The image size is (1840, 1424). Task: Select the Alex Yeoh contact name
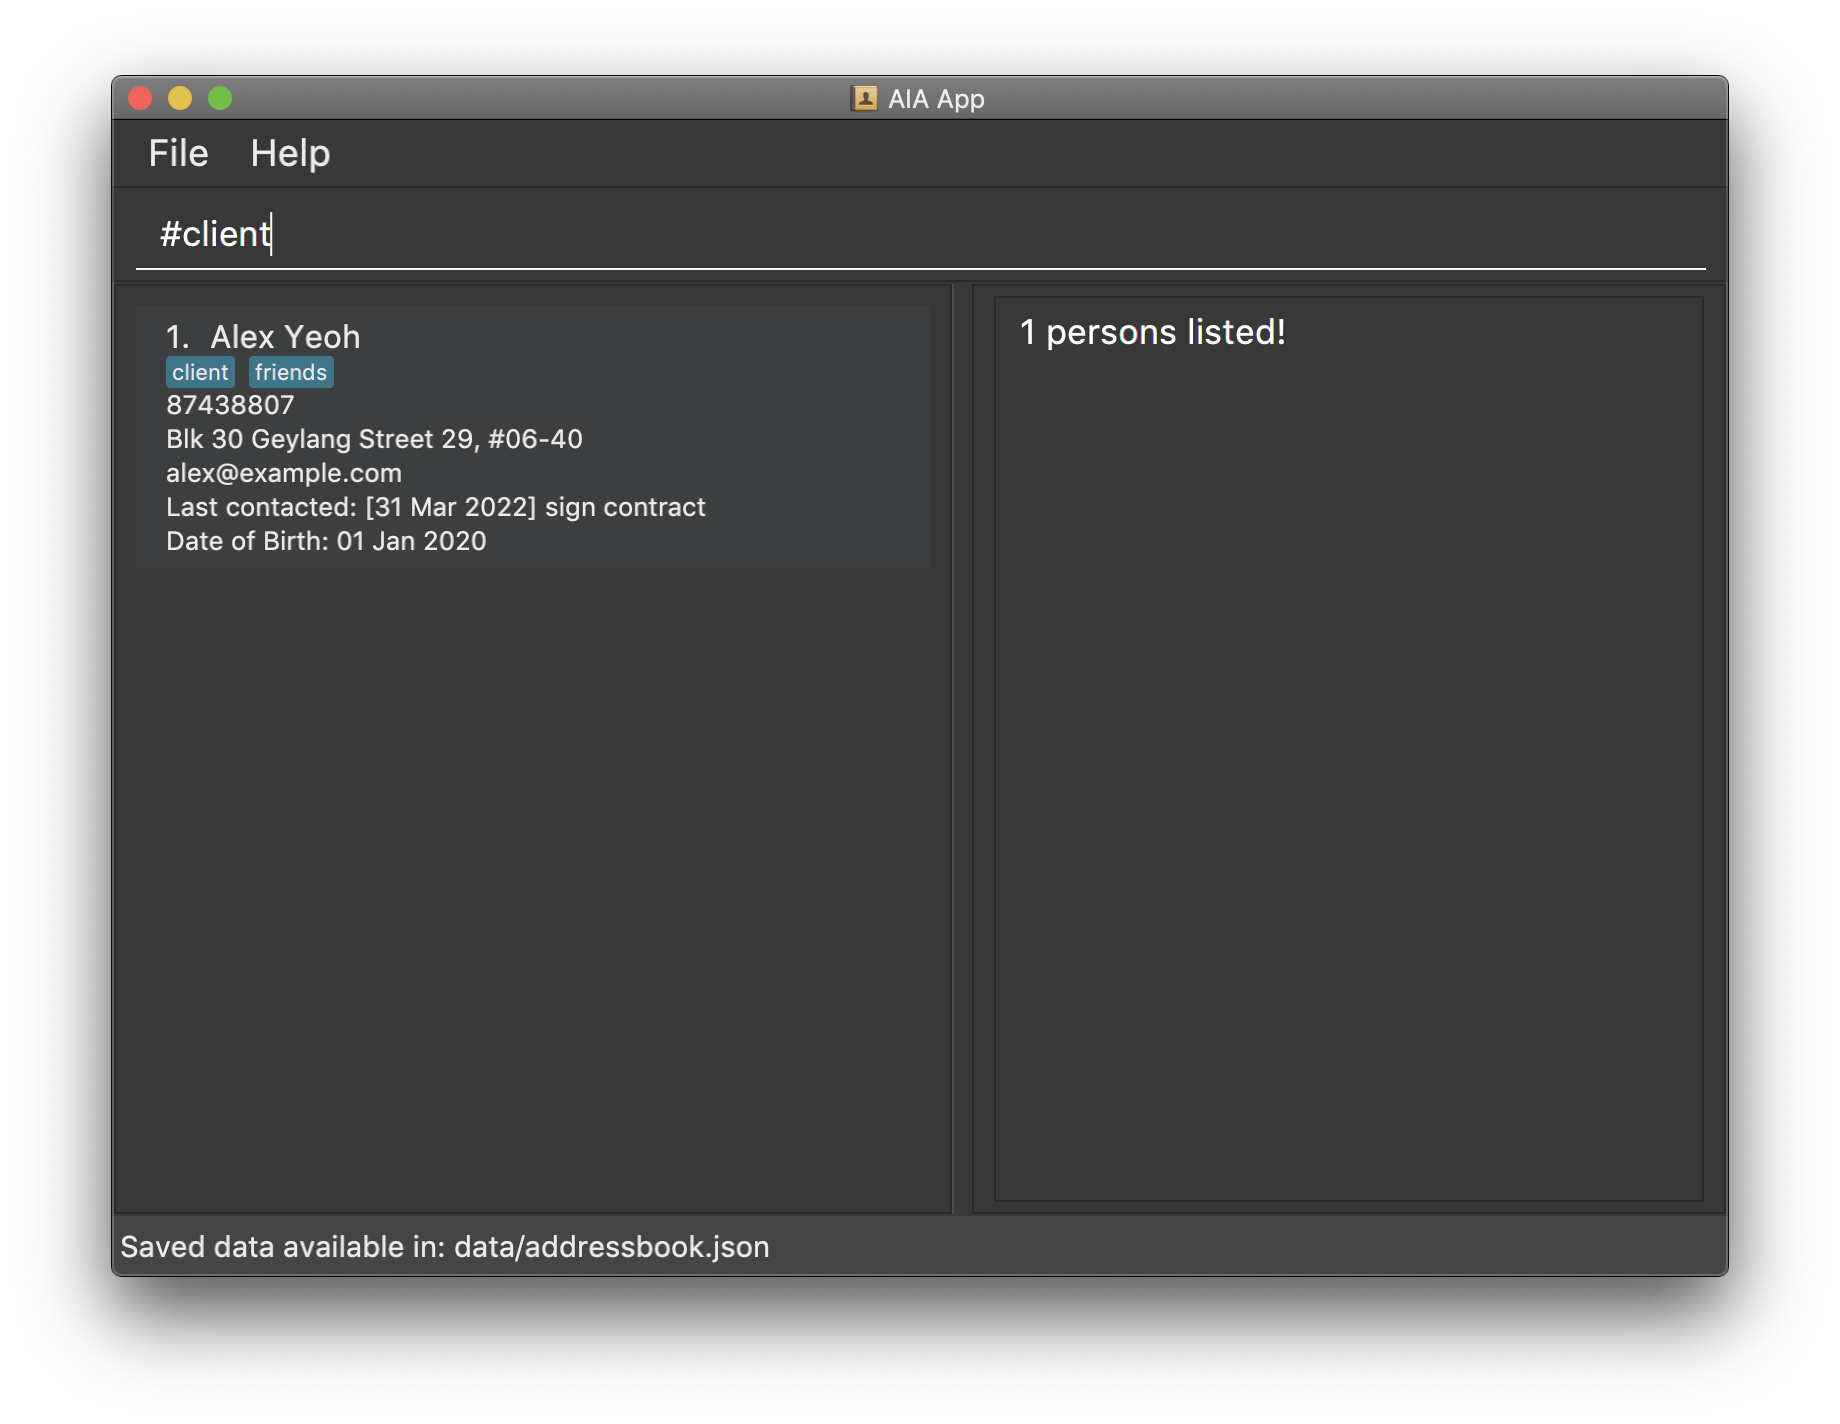click(285, 337)
